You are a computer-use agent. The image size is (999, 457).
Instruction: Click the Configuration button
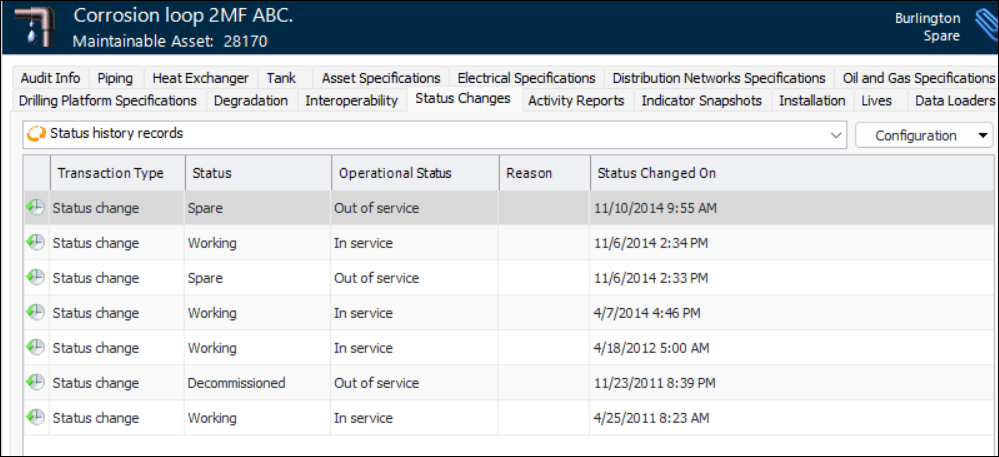click(915, 136)
